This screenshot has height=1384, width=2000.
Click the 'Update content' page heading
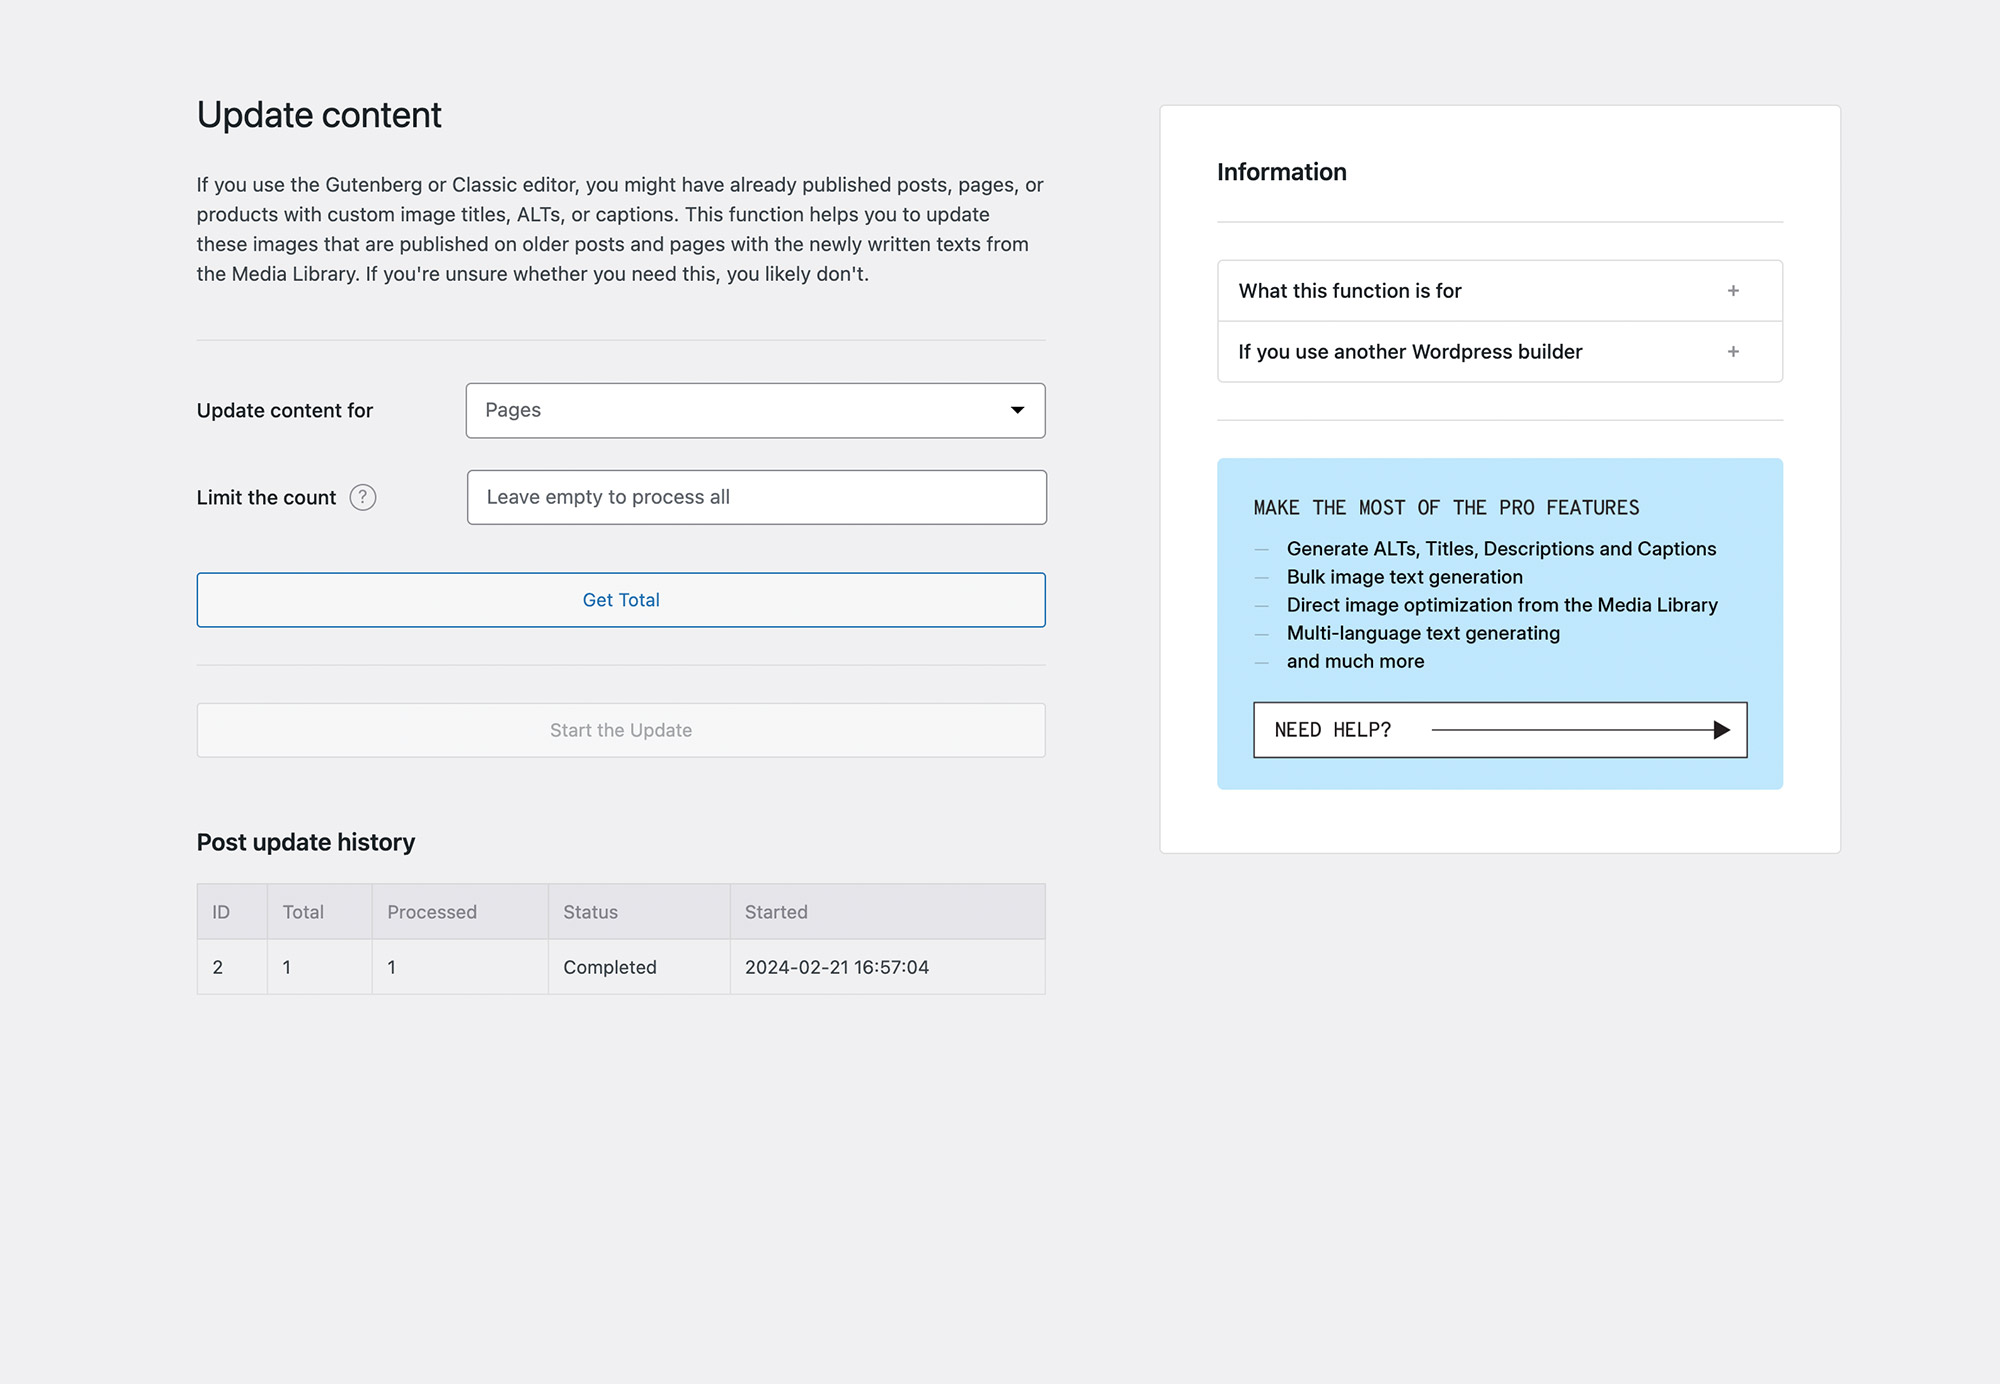[319, 115]
